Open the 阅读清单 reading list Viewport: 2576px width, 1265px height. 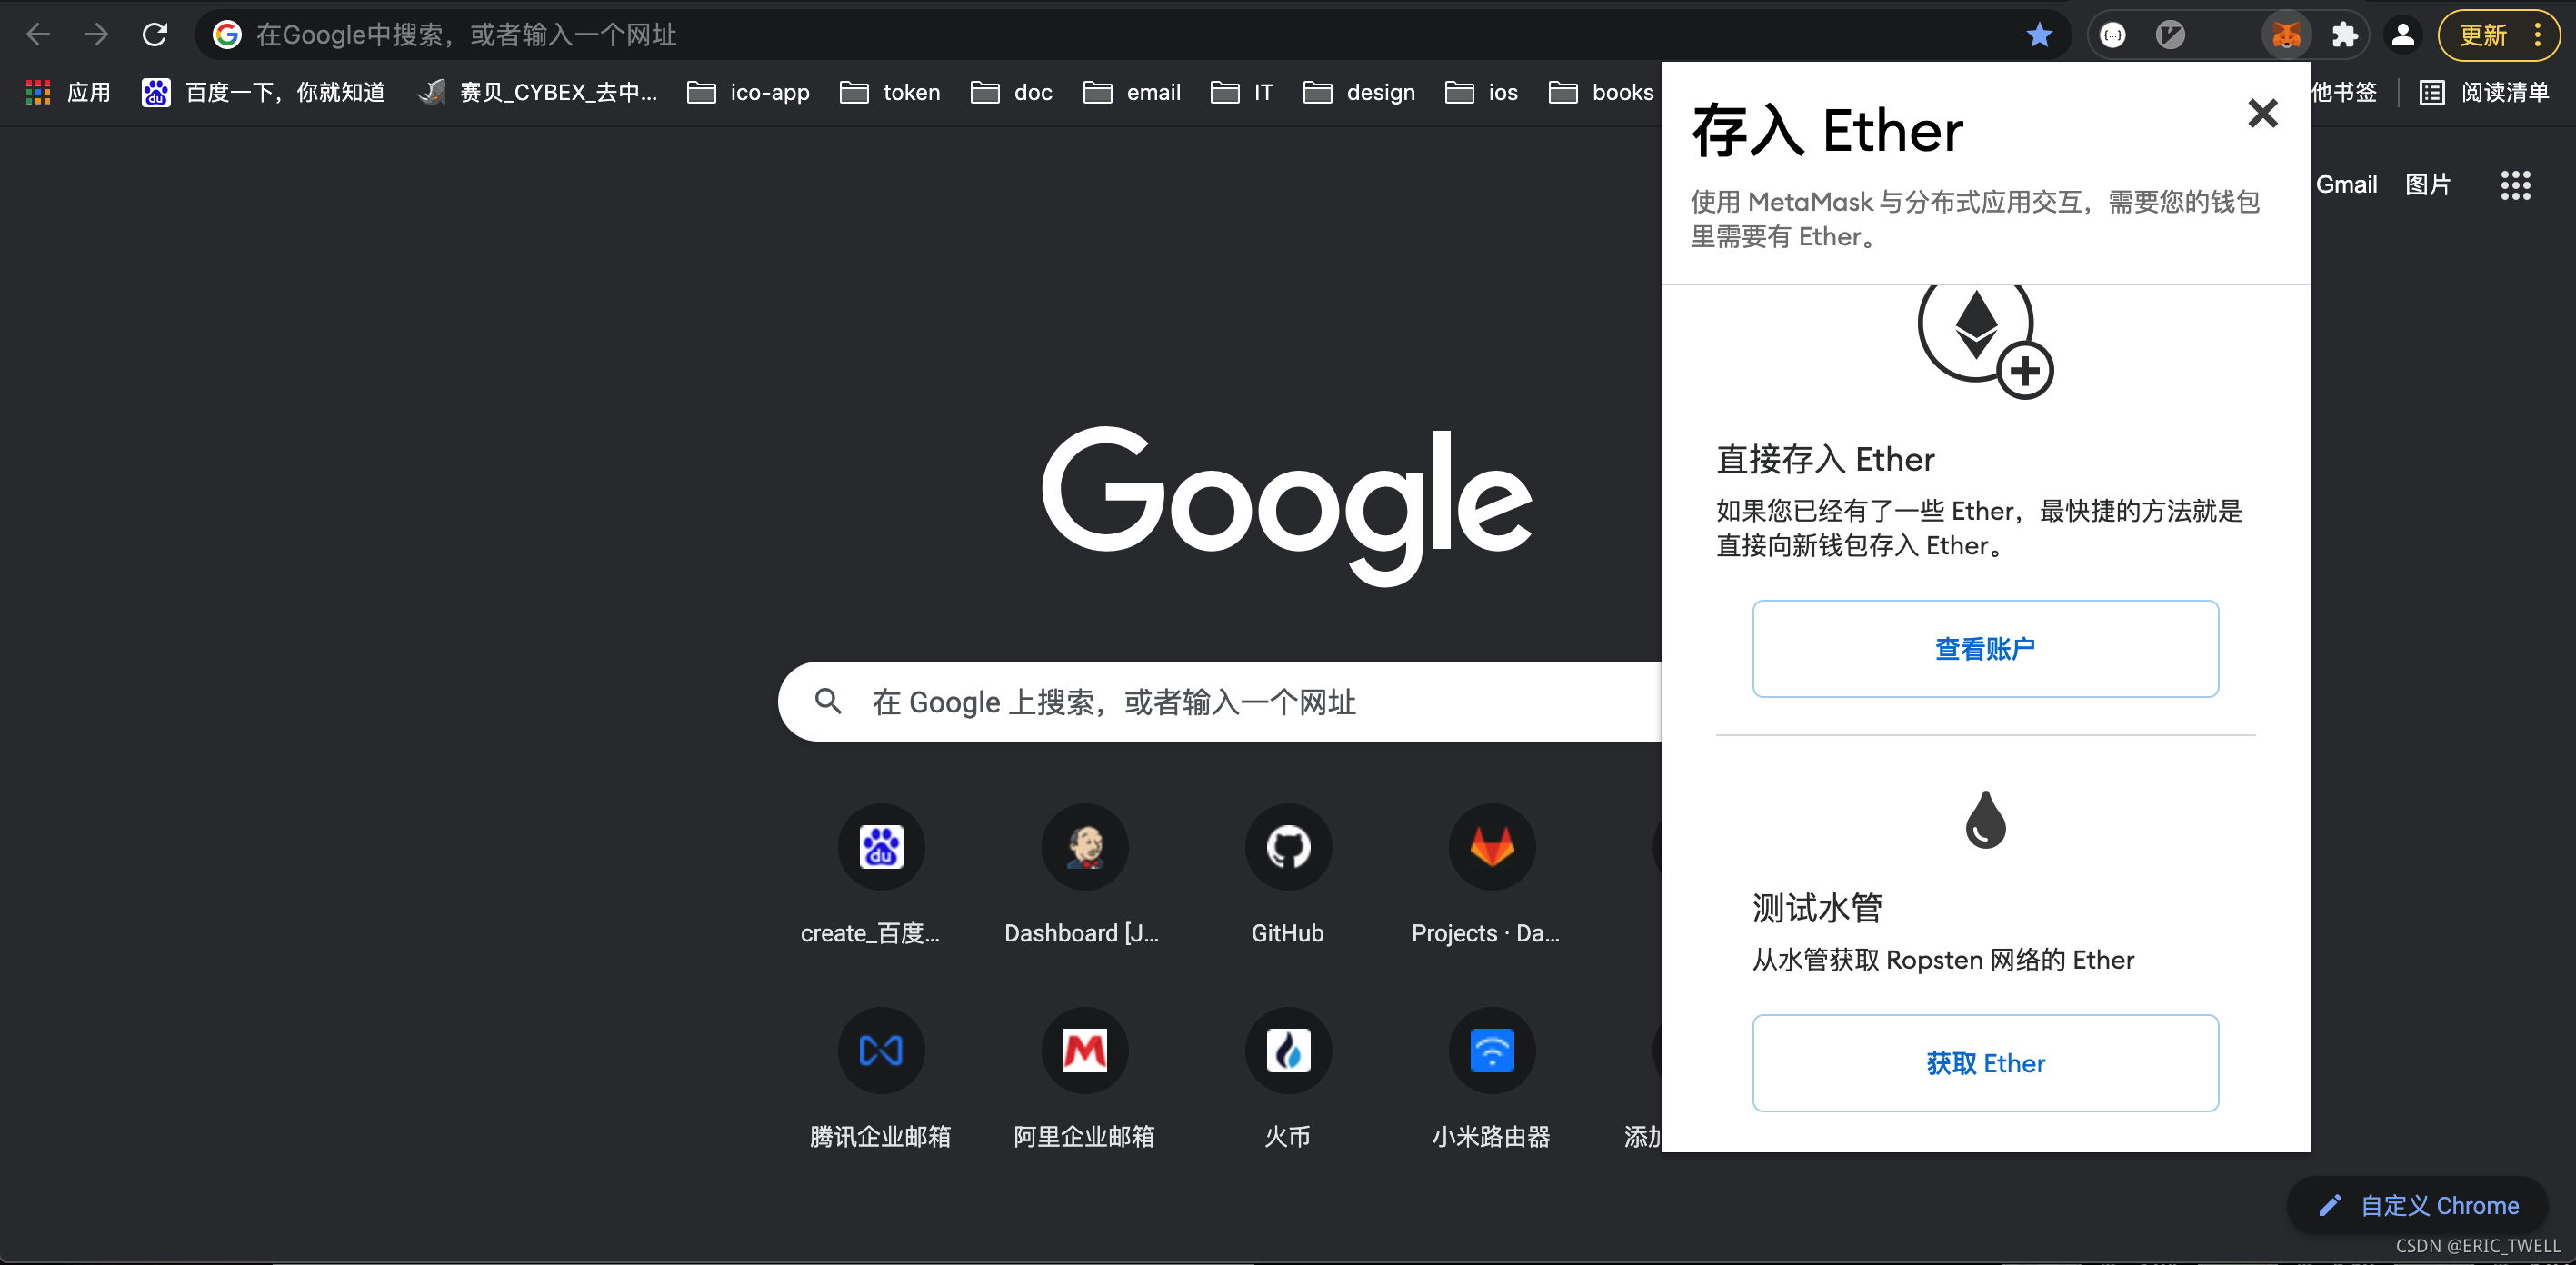click(x=2484, y=92)
